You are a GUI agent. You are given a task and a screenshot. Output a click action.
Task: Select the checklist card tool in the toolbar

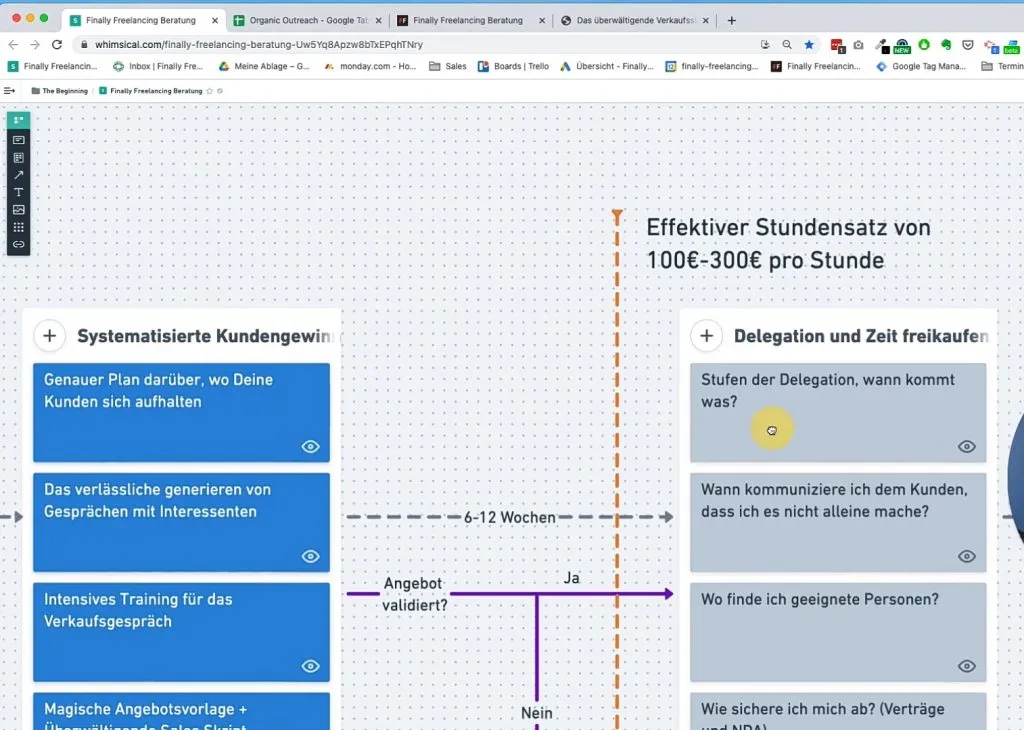click(18, 157)
